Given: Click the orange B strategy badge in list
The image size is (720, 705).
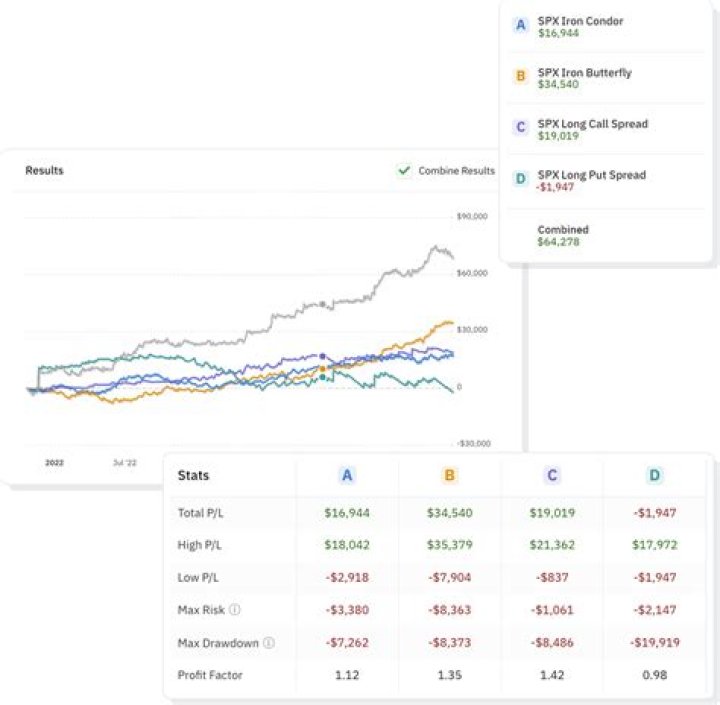Looking at the screenshot, I should (520, 77).
